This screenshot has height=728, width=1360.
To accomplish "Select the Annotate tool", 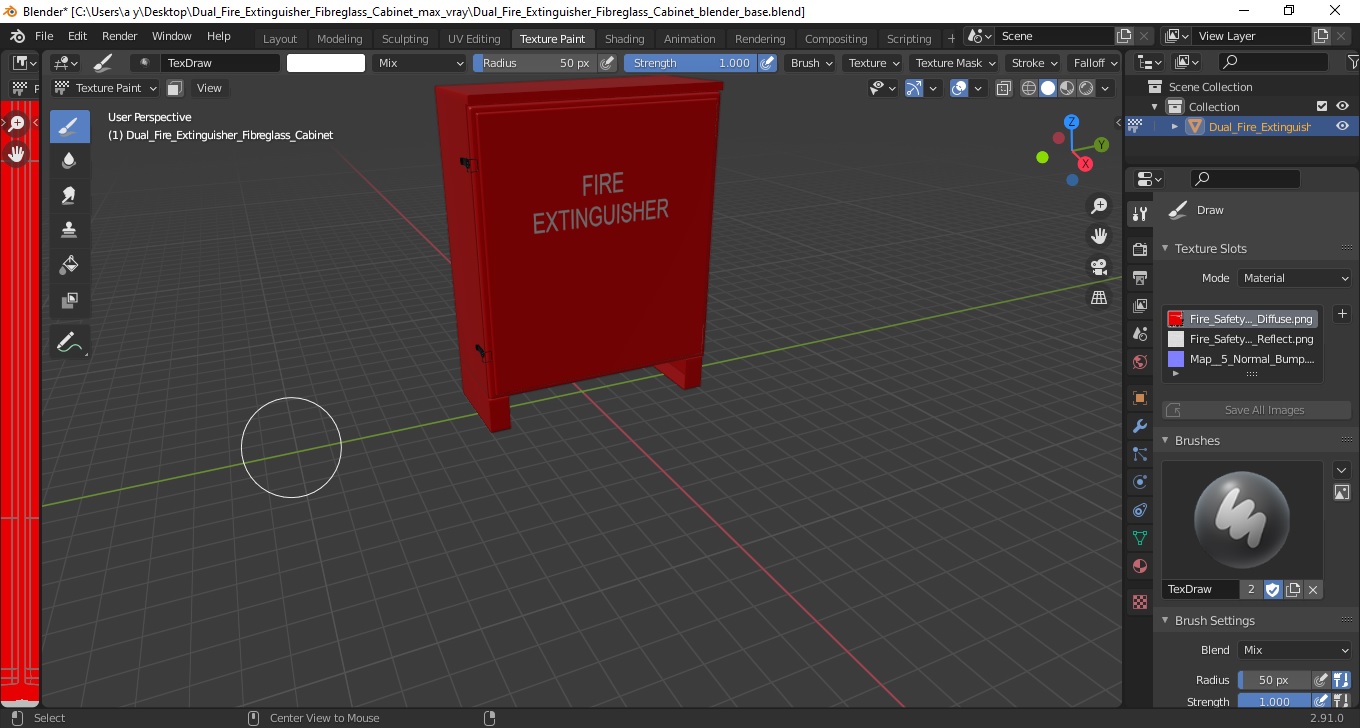I will click(69, 343).
